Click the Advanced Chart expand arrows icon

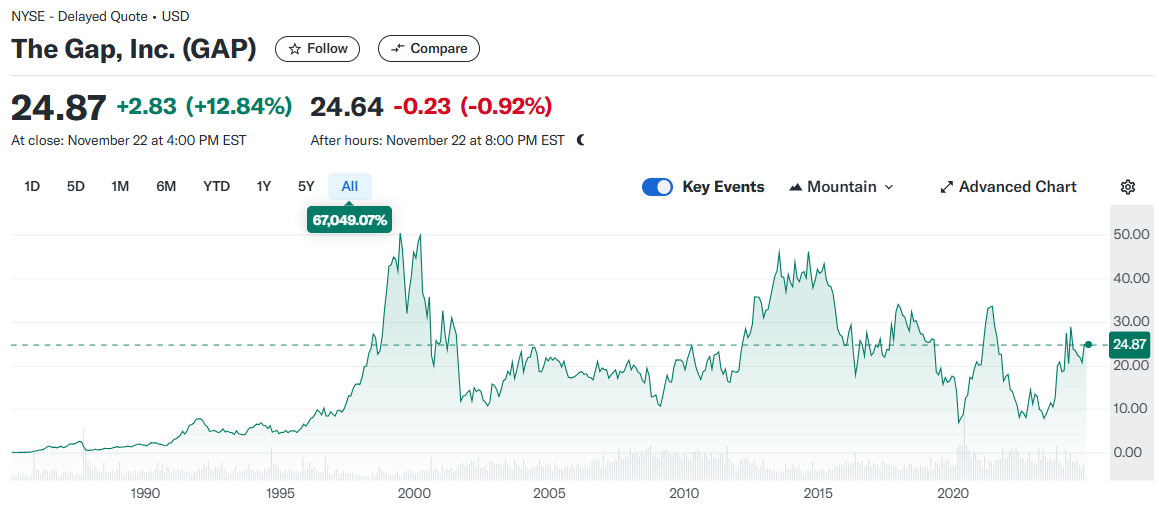[946, 187]
